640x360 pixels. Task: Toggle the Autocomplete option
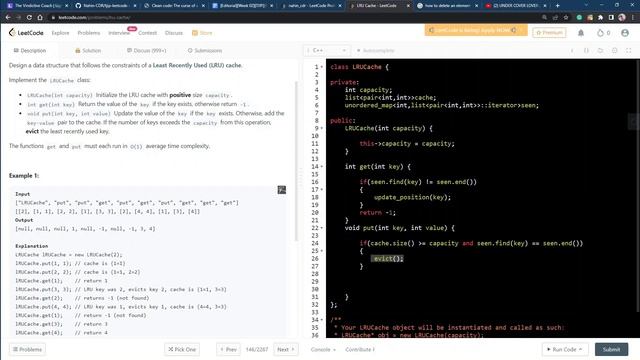pyautogui.click(x=376, y=51)
